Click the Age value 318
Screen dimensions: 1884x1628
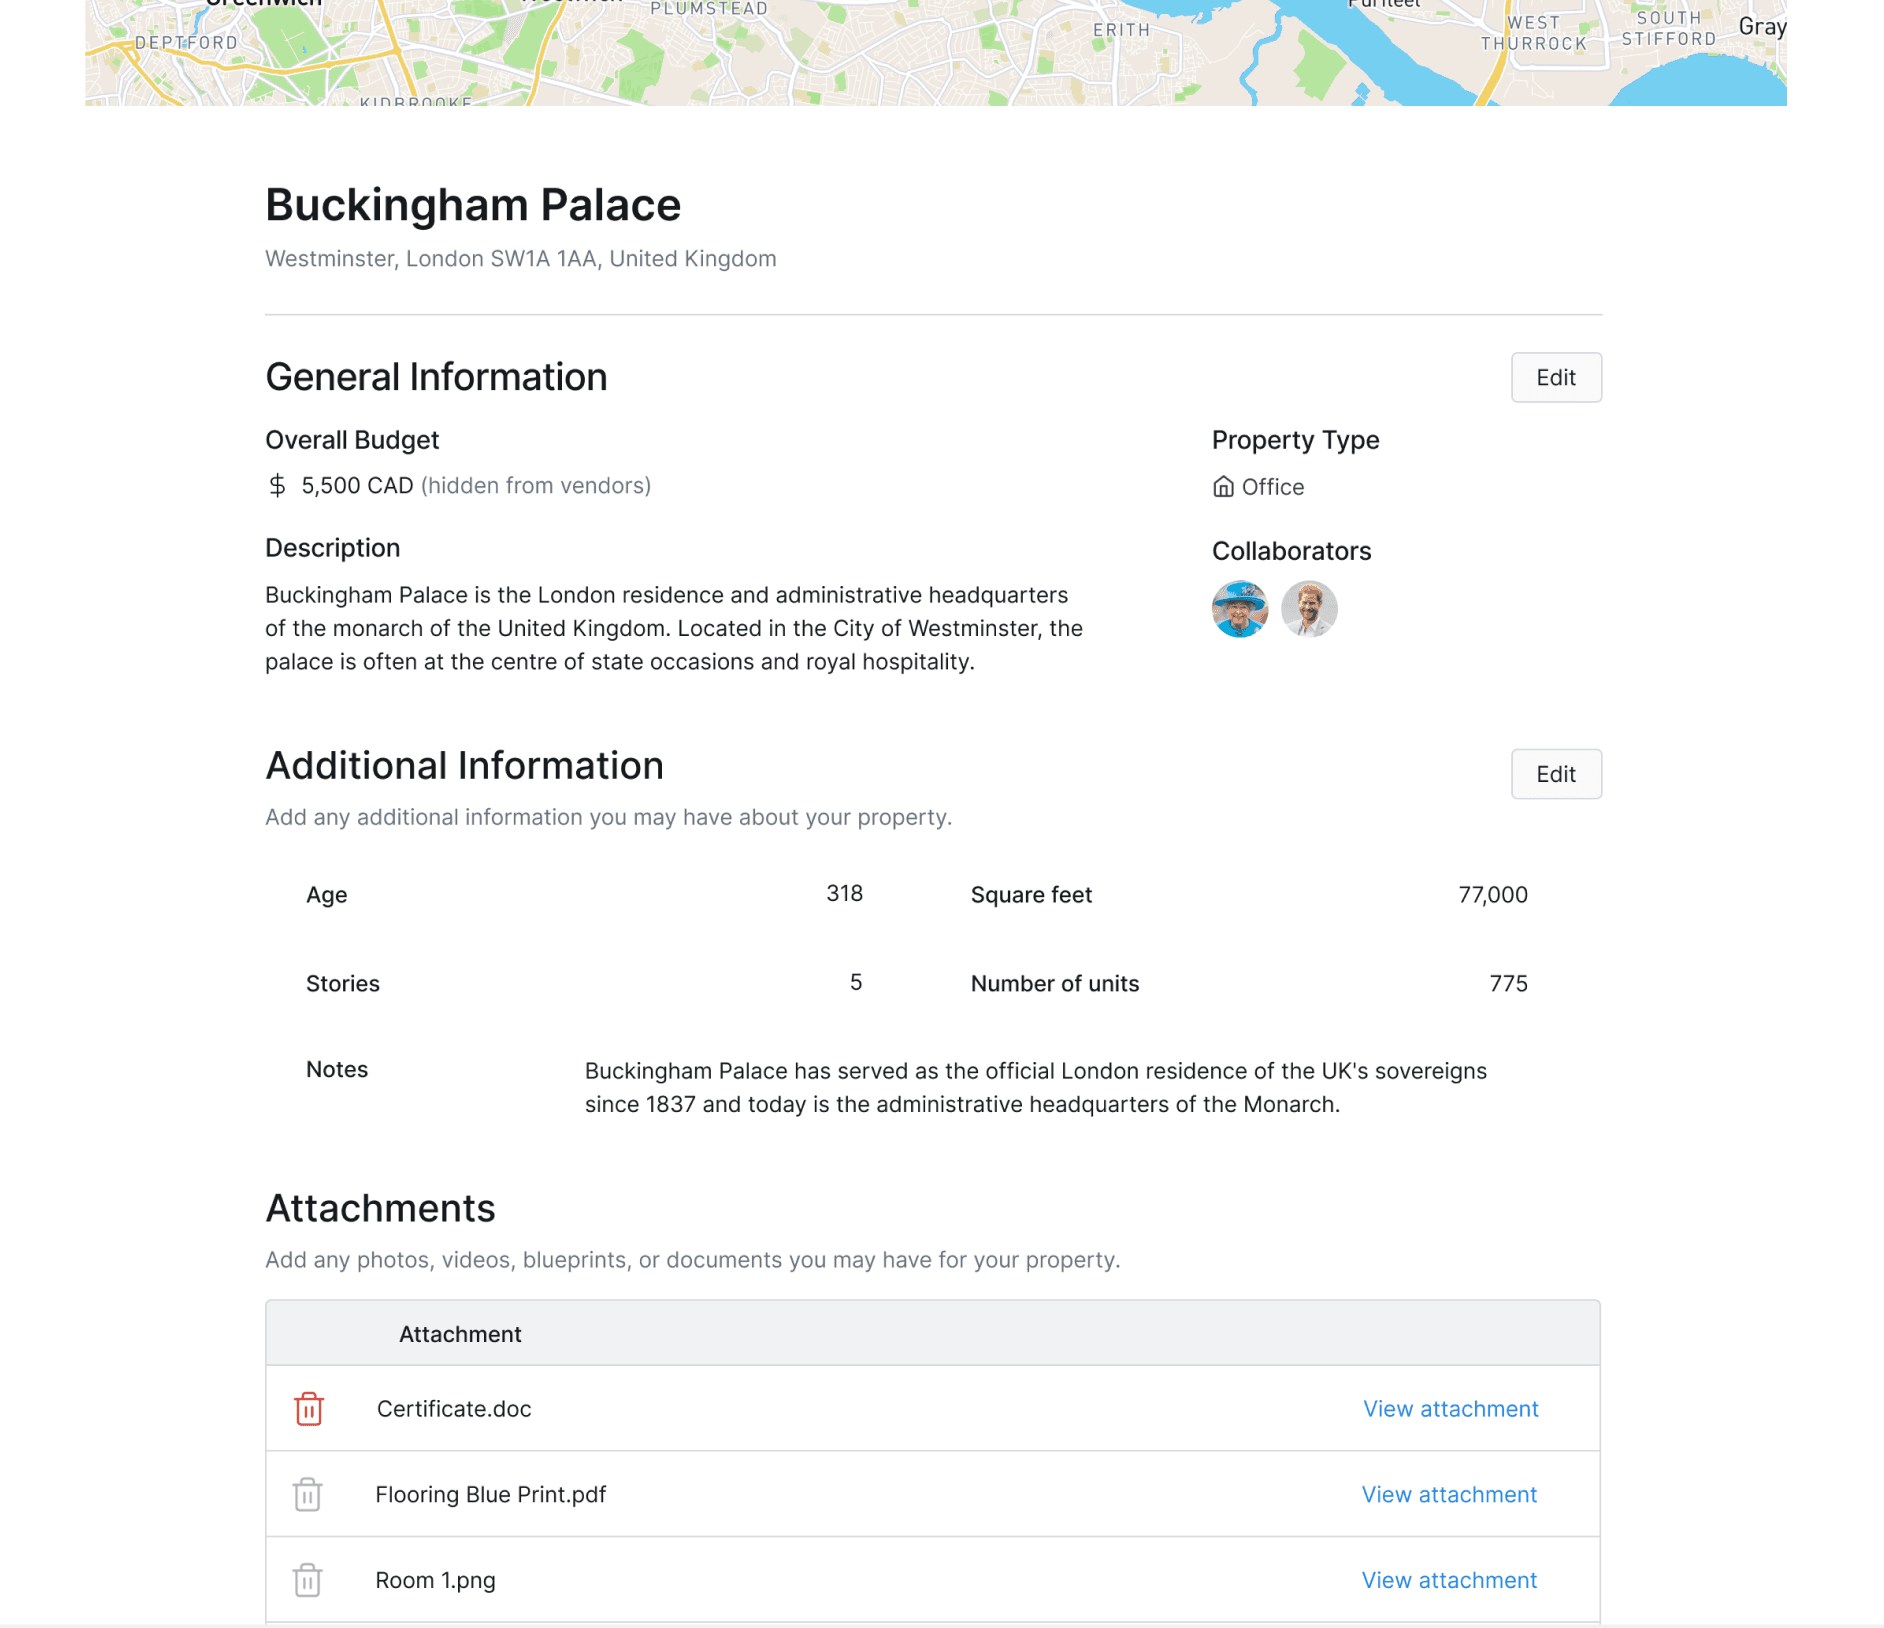pyautogui.click(x=845, y=893)
